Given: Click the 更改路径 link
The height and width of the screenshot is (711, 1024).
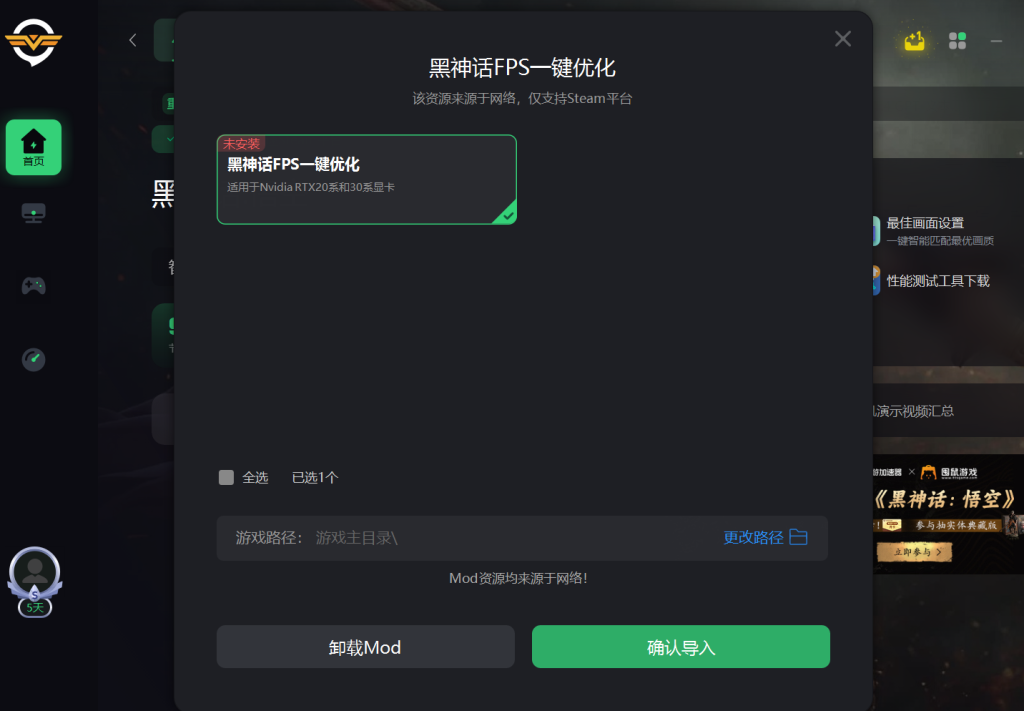Looking at the screenshot, I should coord(753,537).
